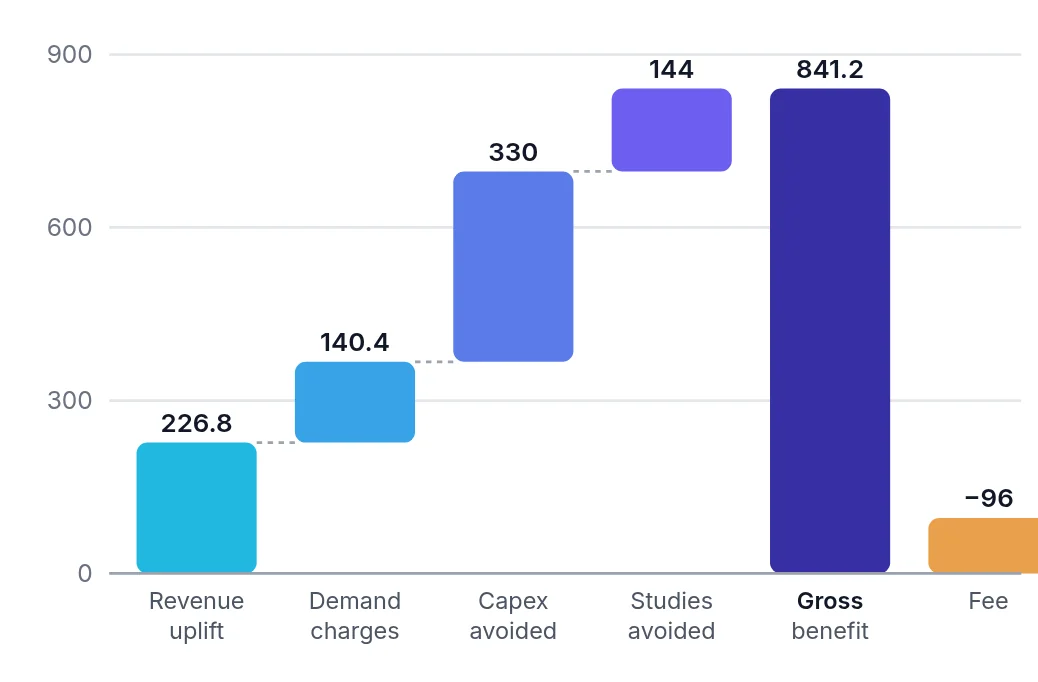Click the Demand charges axis label

tap(355, 616)
